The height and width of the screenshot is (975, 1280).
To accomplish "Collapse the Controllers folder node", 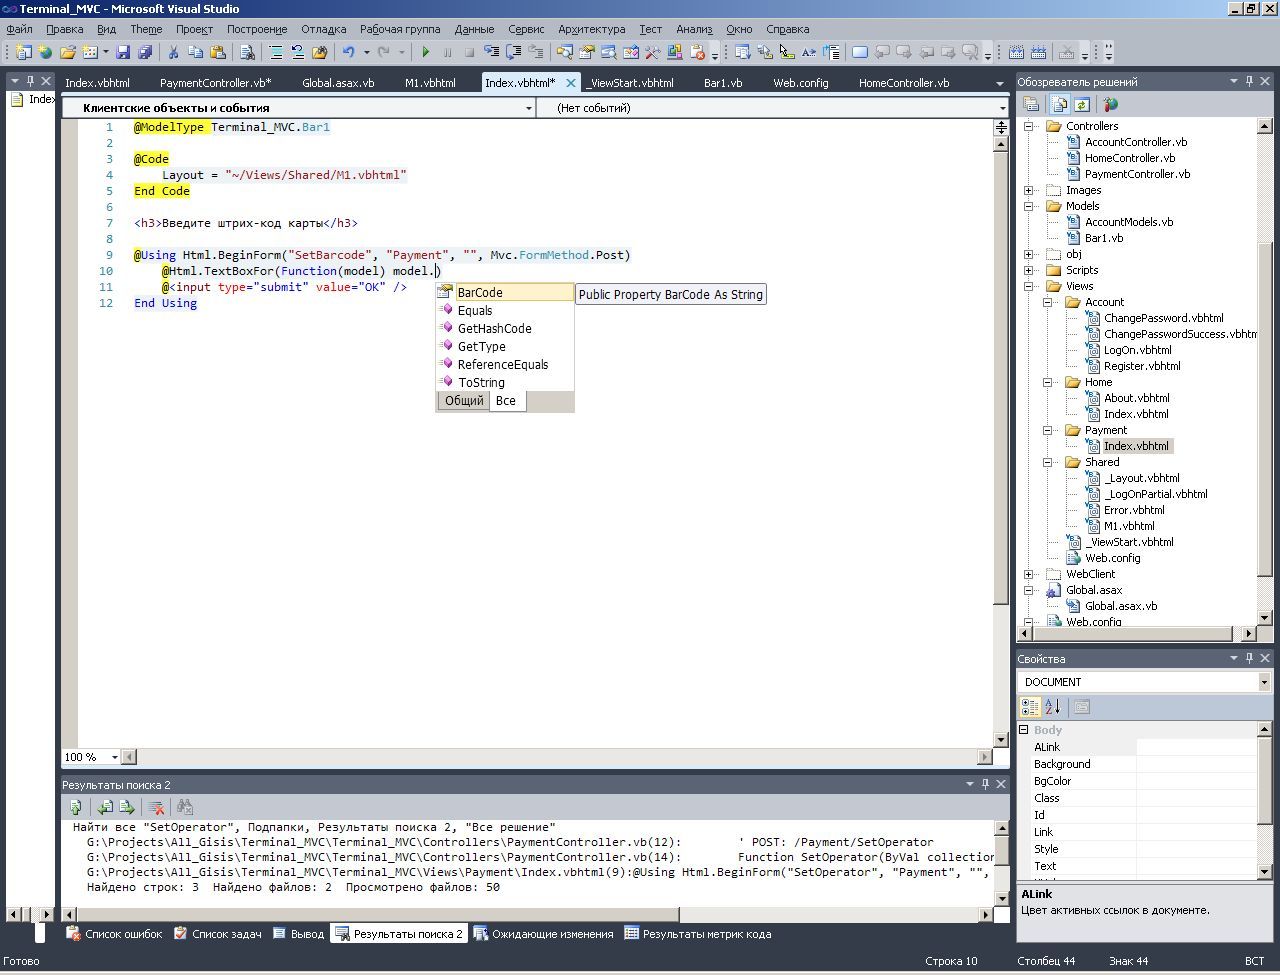I will tap(1028, 126).
